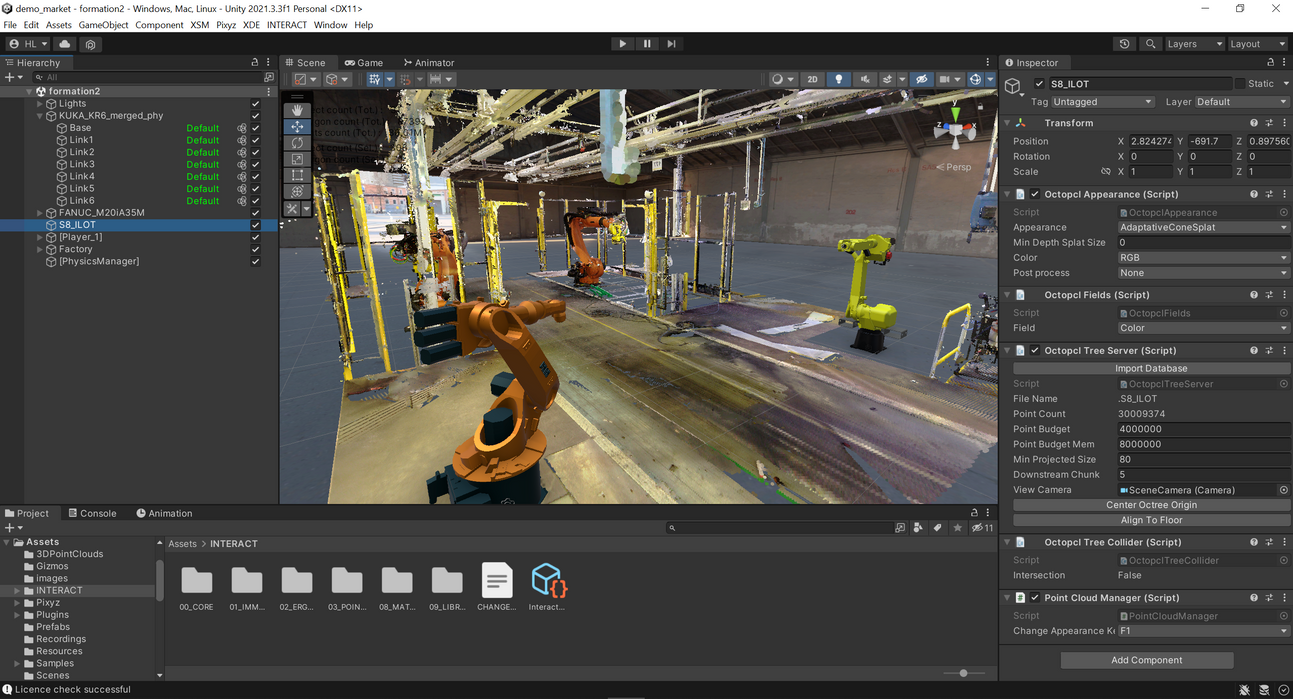Viewport: 1293px width, 699px height.
Task: Enable the Static checkbox
Action: [1240, 84]
